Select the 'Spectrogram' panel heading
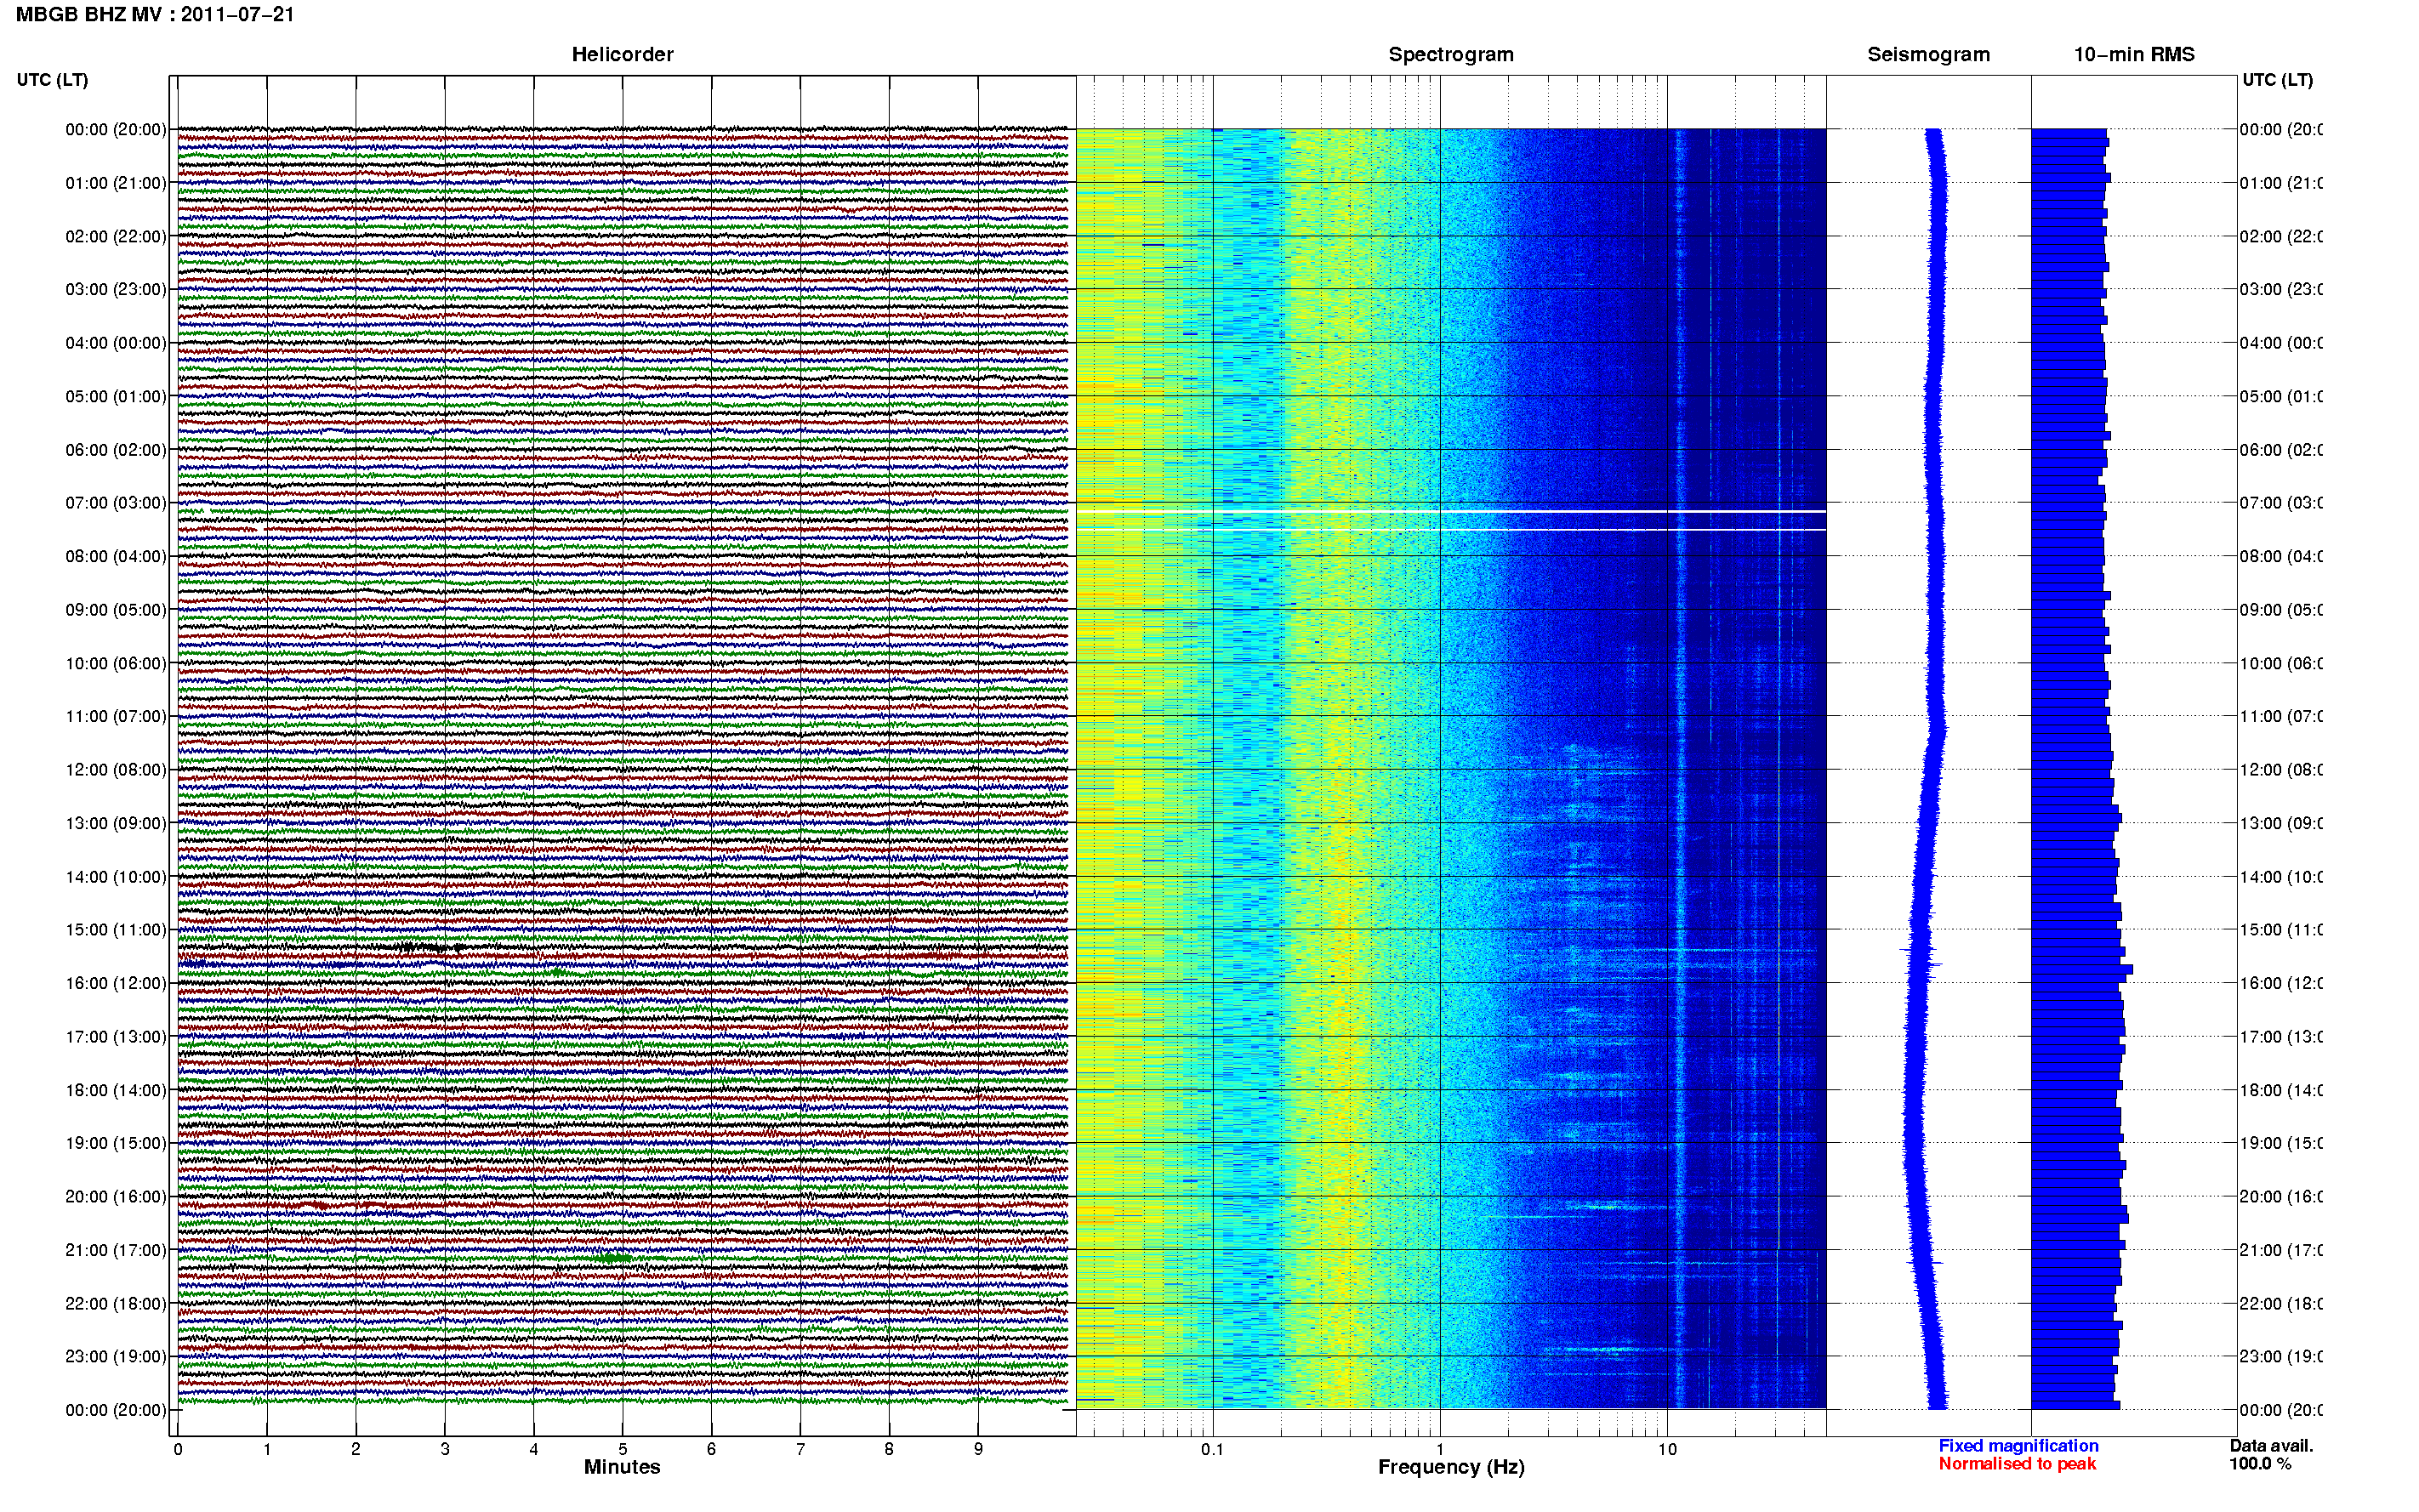The width and height of the screenshot is (2419, 1512). (x=1451, y=55)
